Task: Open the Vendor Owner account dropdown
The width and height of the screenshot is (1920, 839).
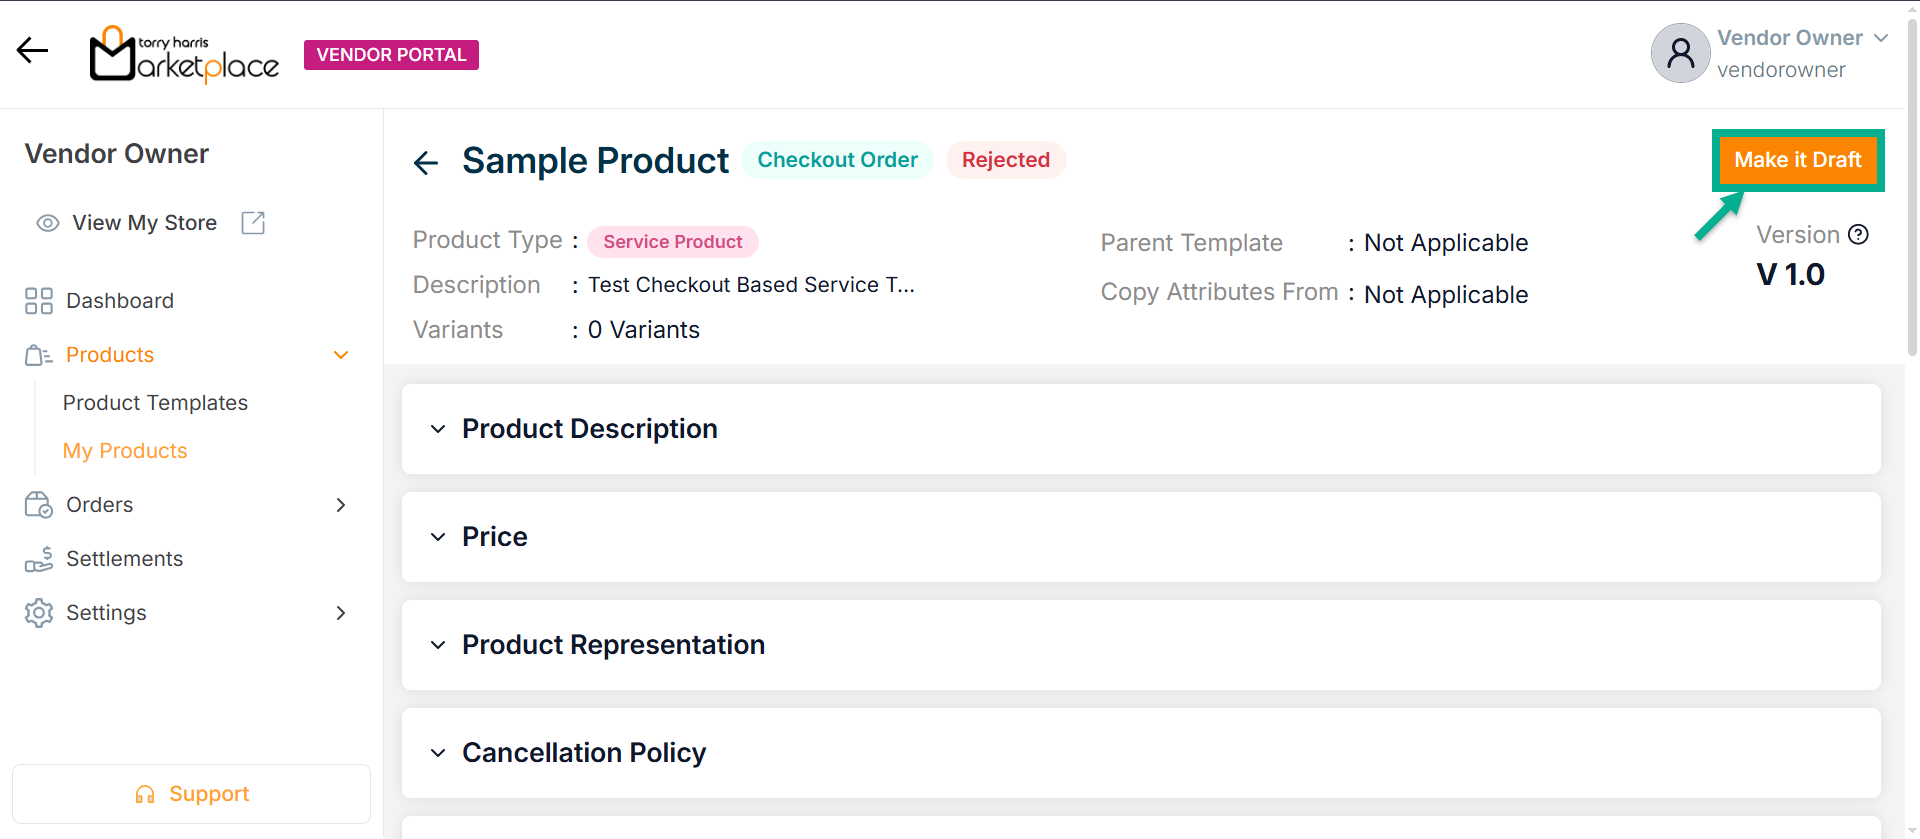Action: 1880,38
